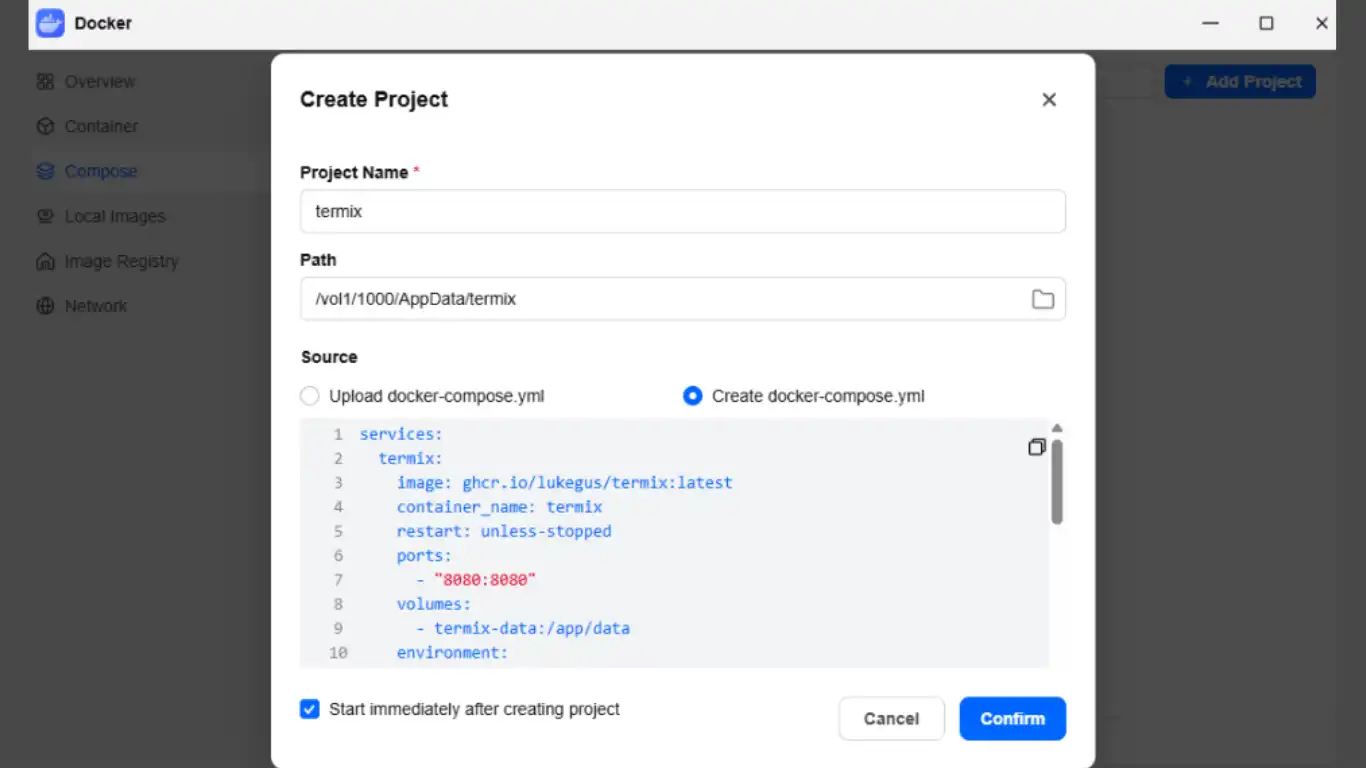Viewport: 1366px width, 768px height.
Task: Open Overview via its grid icon
Action: pos(45,82)
